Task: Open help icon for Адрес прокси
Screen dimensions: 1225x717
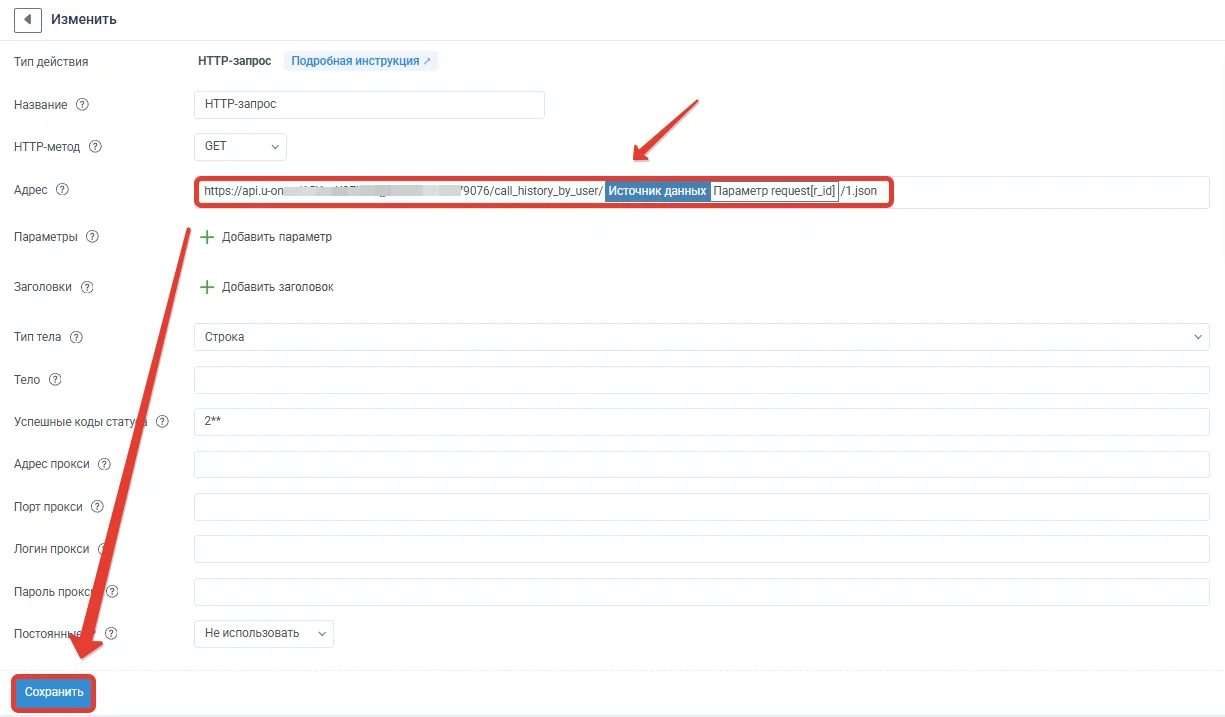Action: point(104,464)
